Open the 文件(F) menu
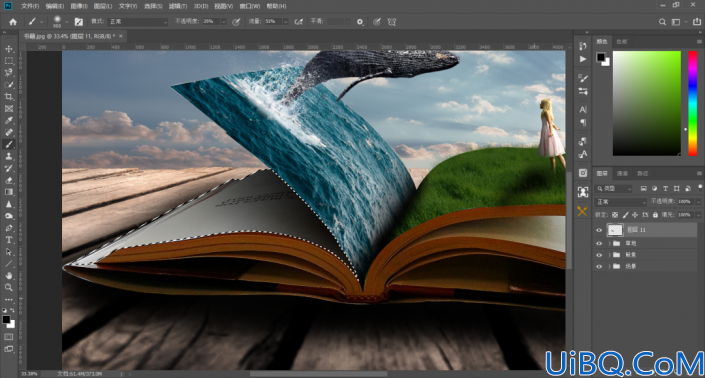The height and width of the screenshot is (378, 705). pyautogui.click(x=30, y=6)
